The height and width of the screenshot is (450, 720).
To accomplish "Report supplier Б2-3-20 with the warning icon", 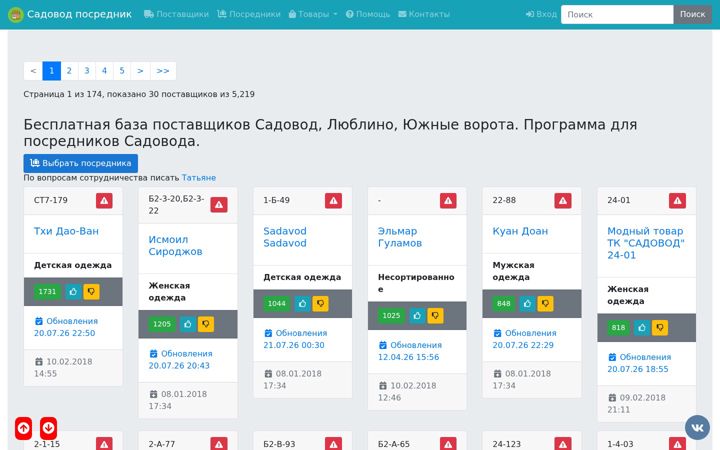I will pos(219,205).
